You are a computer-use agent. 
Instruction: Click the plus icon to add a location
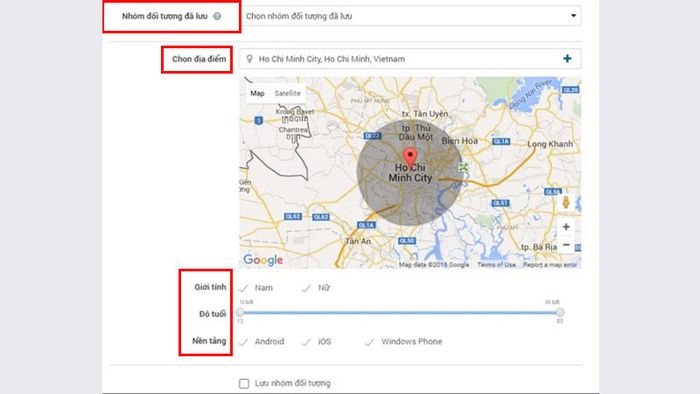[x=567, y=58]
